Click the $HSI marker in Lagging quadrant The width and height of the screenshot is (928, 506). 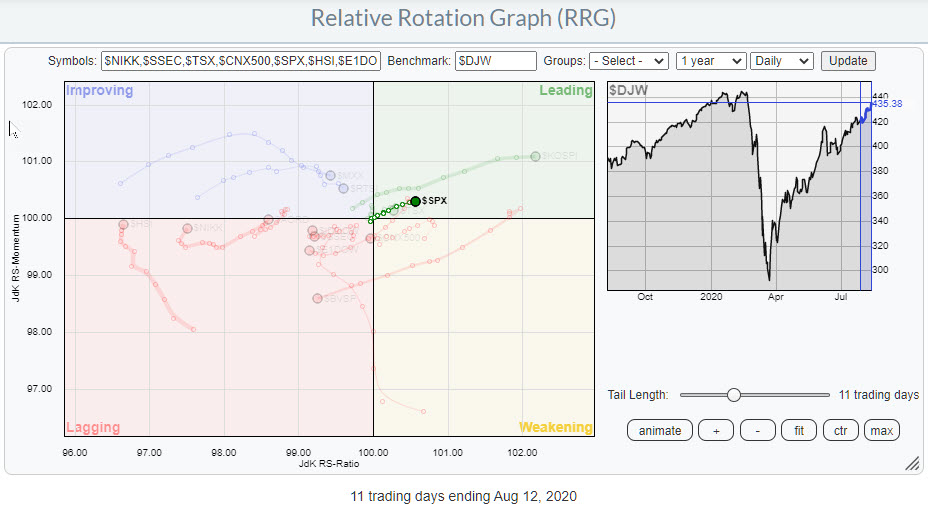pyautogui.click(x=123, y=224)
